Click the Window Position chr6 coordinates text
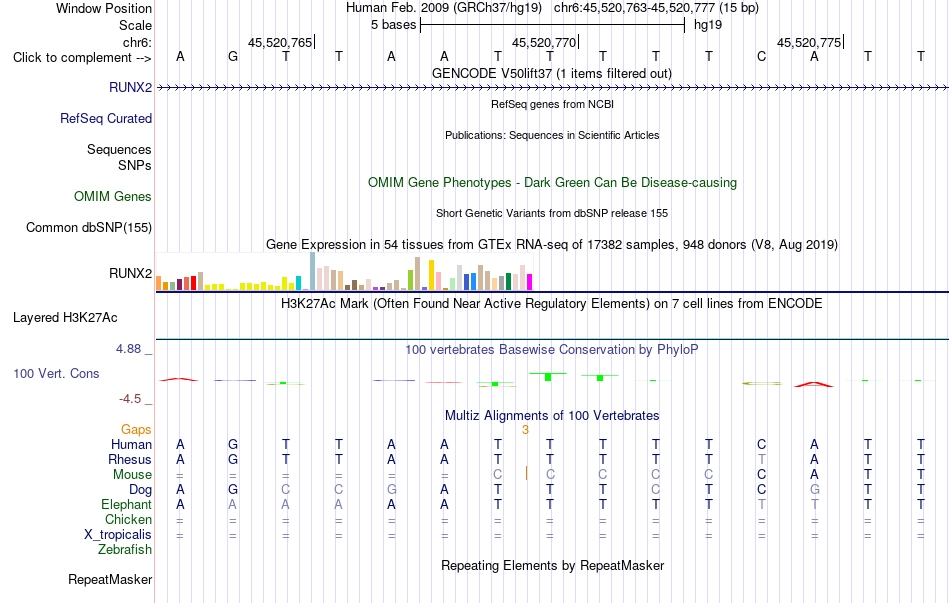Screen dimensions: 950x603 (656, 8)
